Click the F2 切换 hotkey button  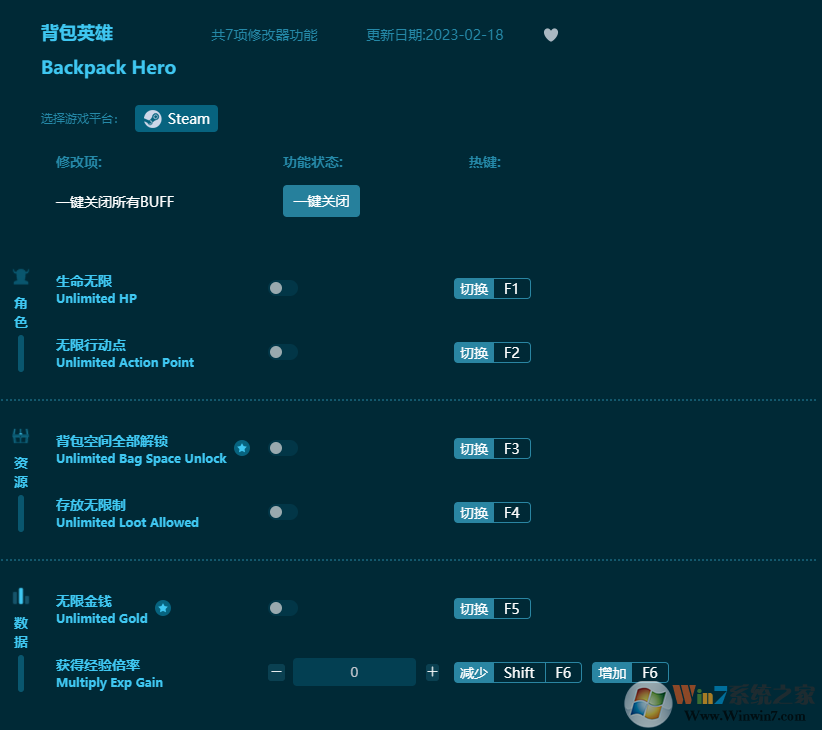tap(492, 352)
